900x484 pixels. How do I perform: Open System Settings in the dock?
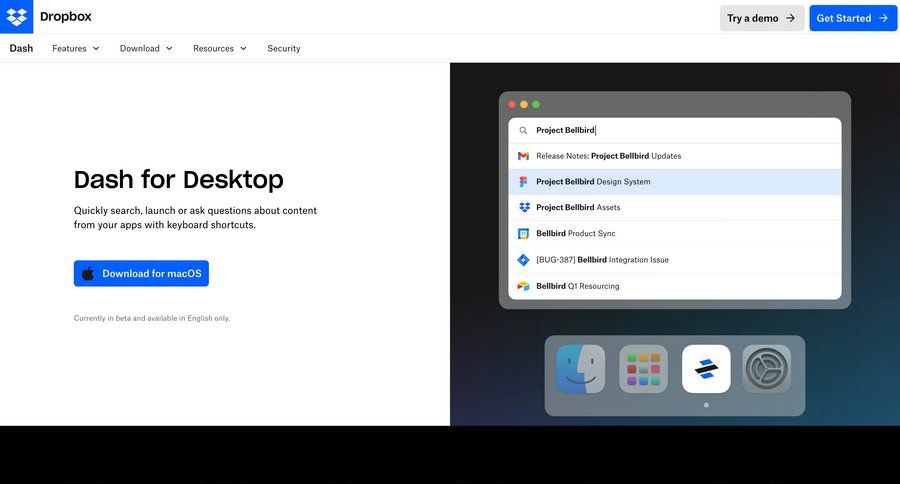(x=767, y=369)
